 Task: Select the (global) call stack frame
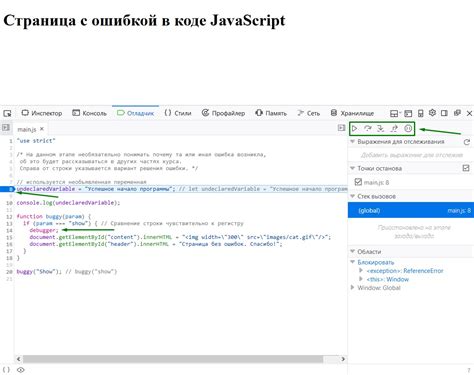[411, 210]
